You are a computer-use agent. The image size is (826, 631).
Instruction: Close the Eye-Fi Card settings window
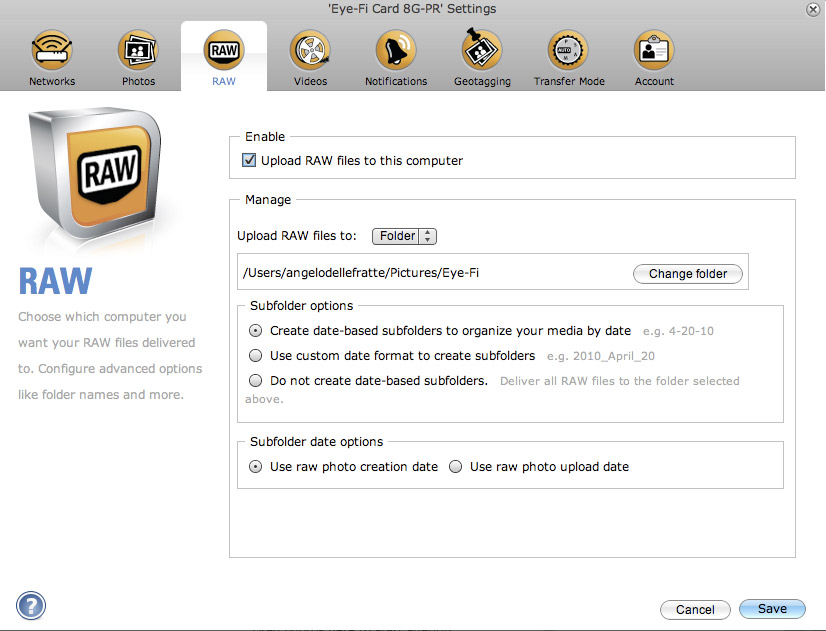(813, 9)
